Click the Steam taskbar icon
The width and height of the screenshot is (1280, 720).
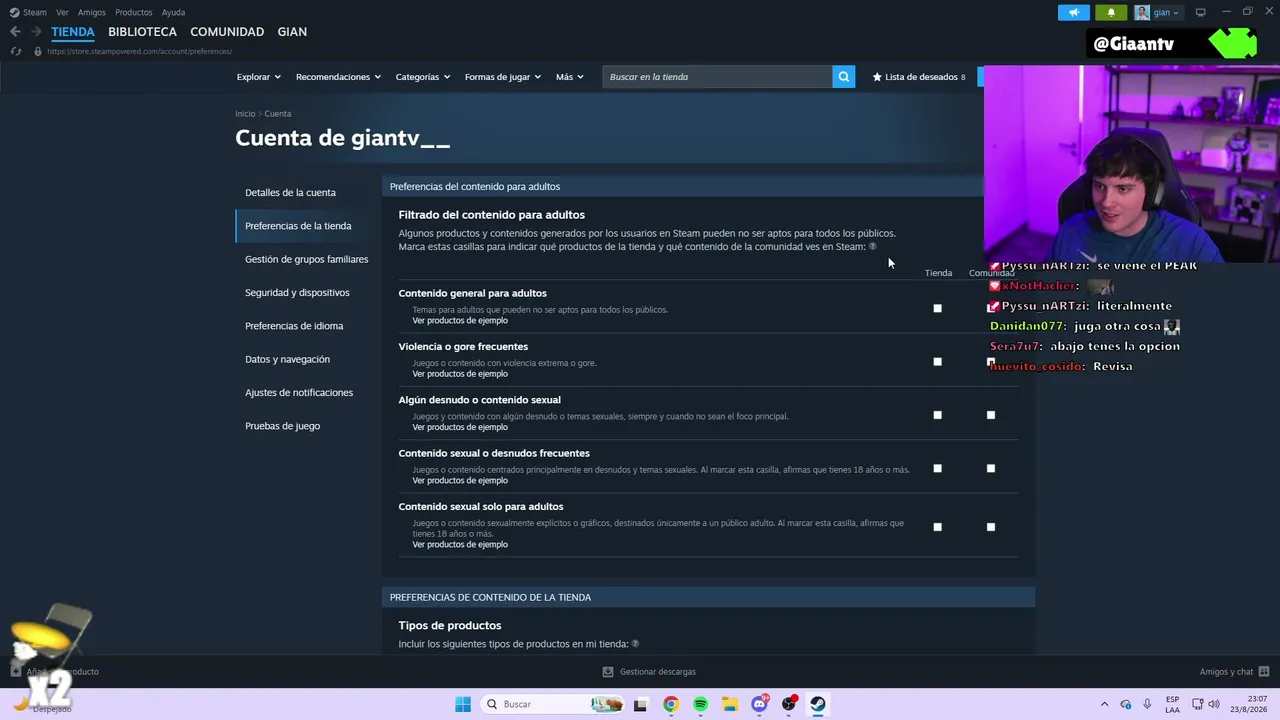(818, 704)
